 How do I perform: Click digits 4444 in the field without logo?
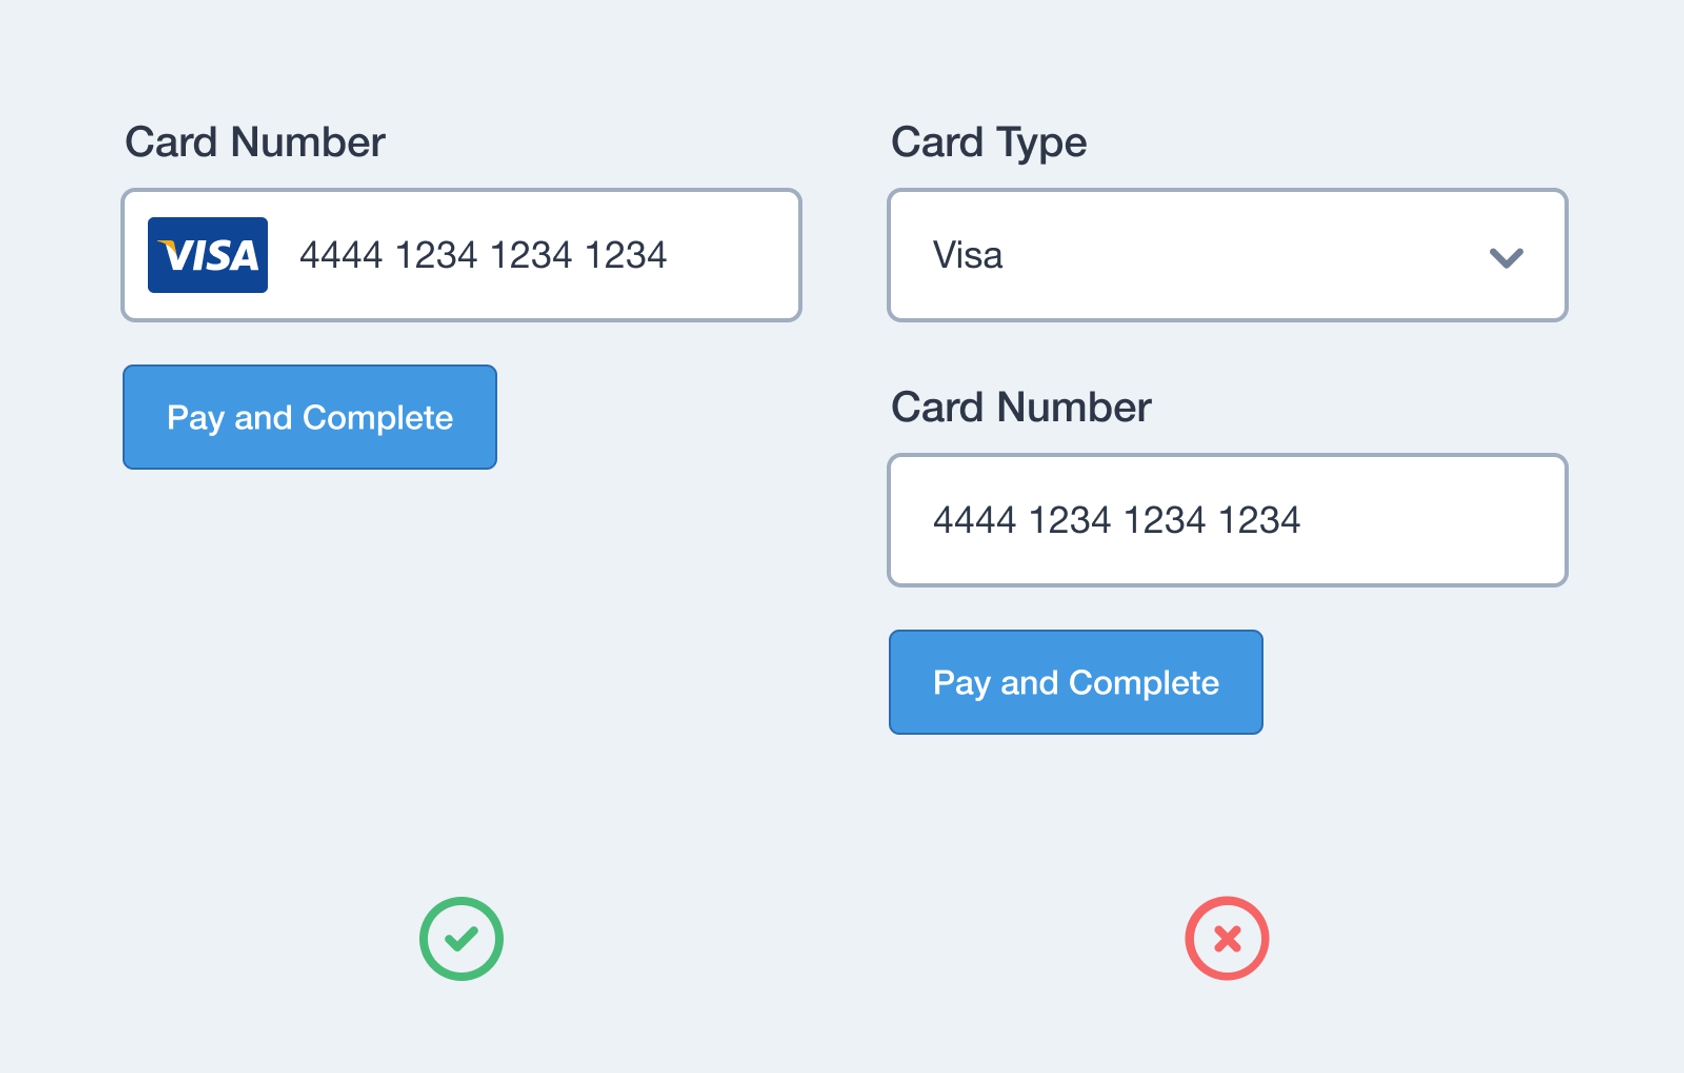(974, 521)
